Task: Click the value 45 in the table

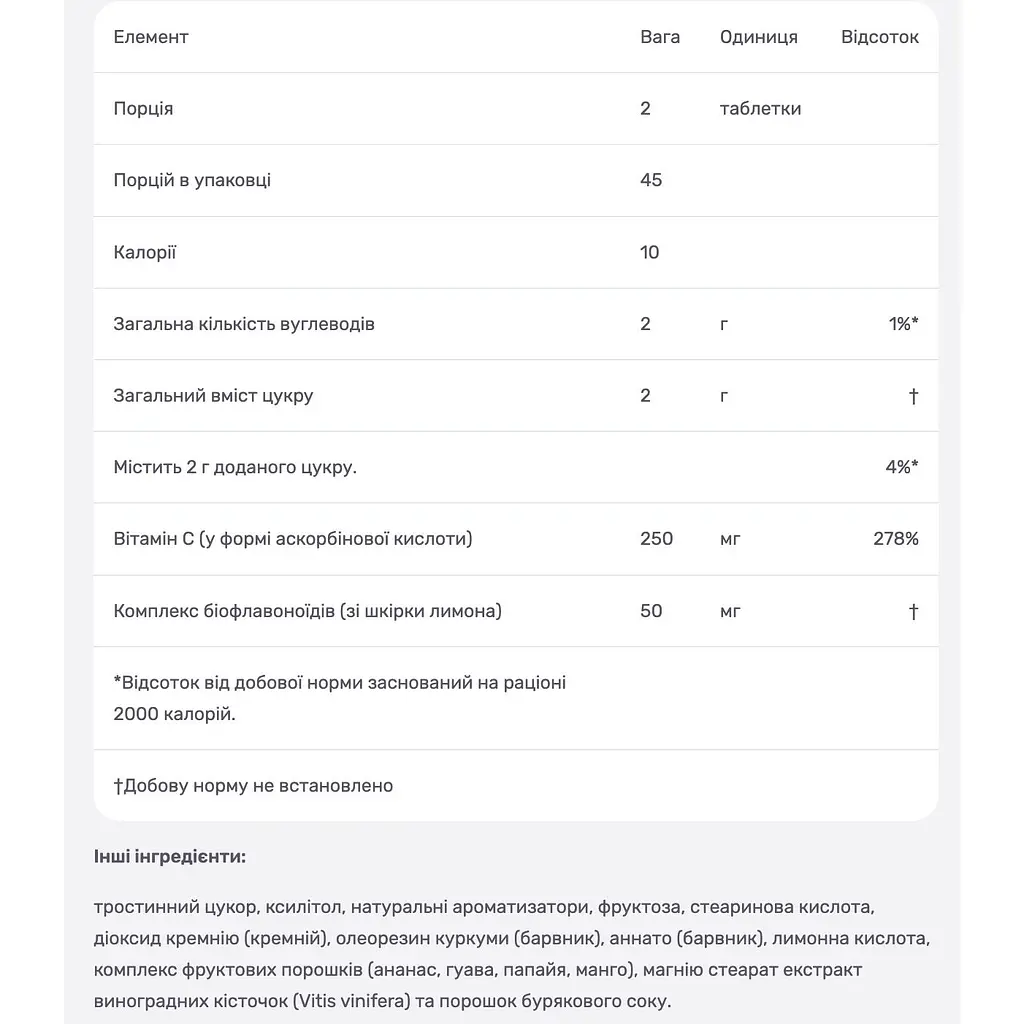Action: (x=650, y=180)
